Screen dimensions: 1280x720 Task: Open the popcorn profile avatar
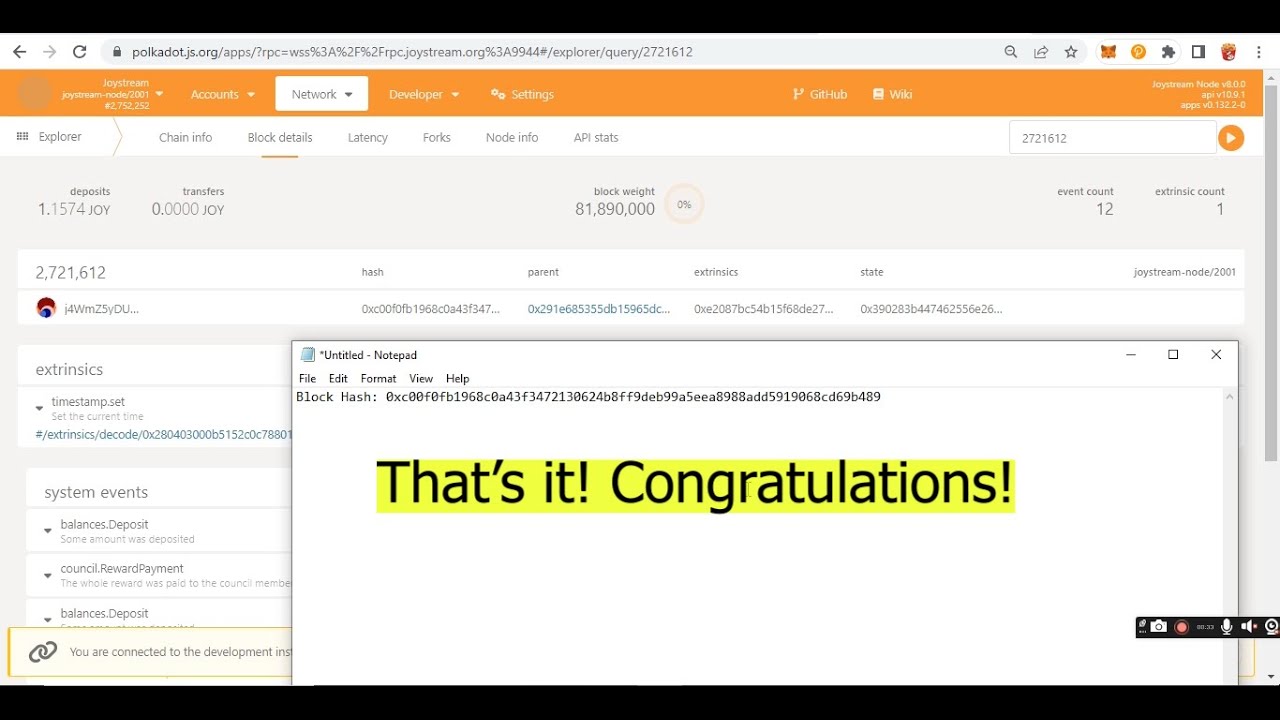(1229, 52)
